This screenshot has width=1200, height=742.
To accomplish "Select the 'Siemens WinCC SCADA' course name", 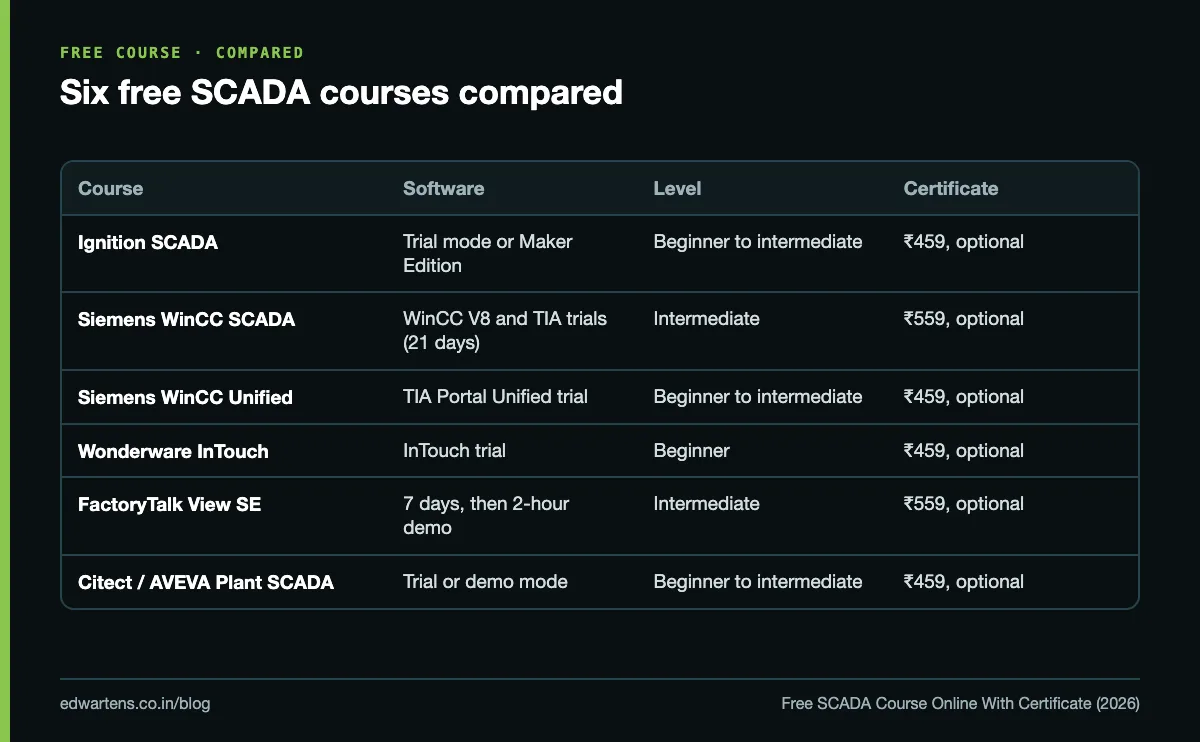I will click(186, 320).
